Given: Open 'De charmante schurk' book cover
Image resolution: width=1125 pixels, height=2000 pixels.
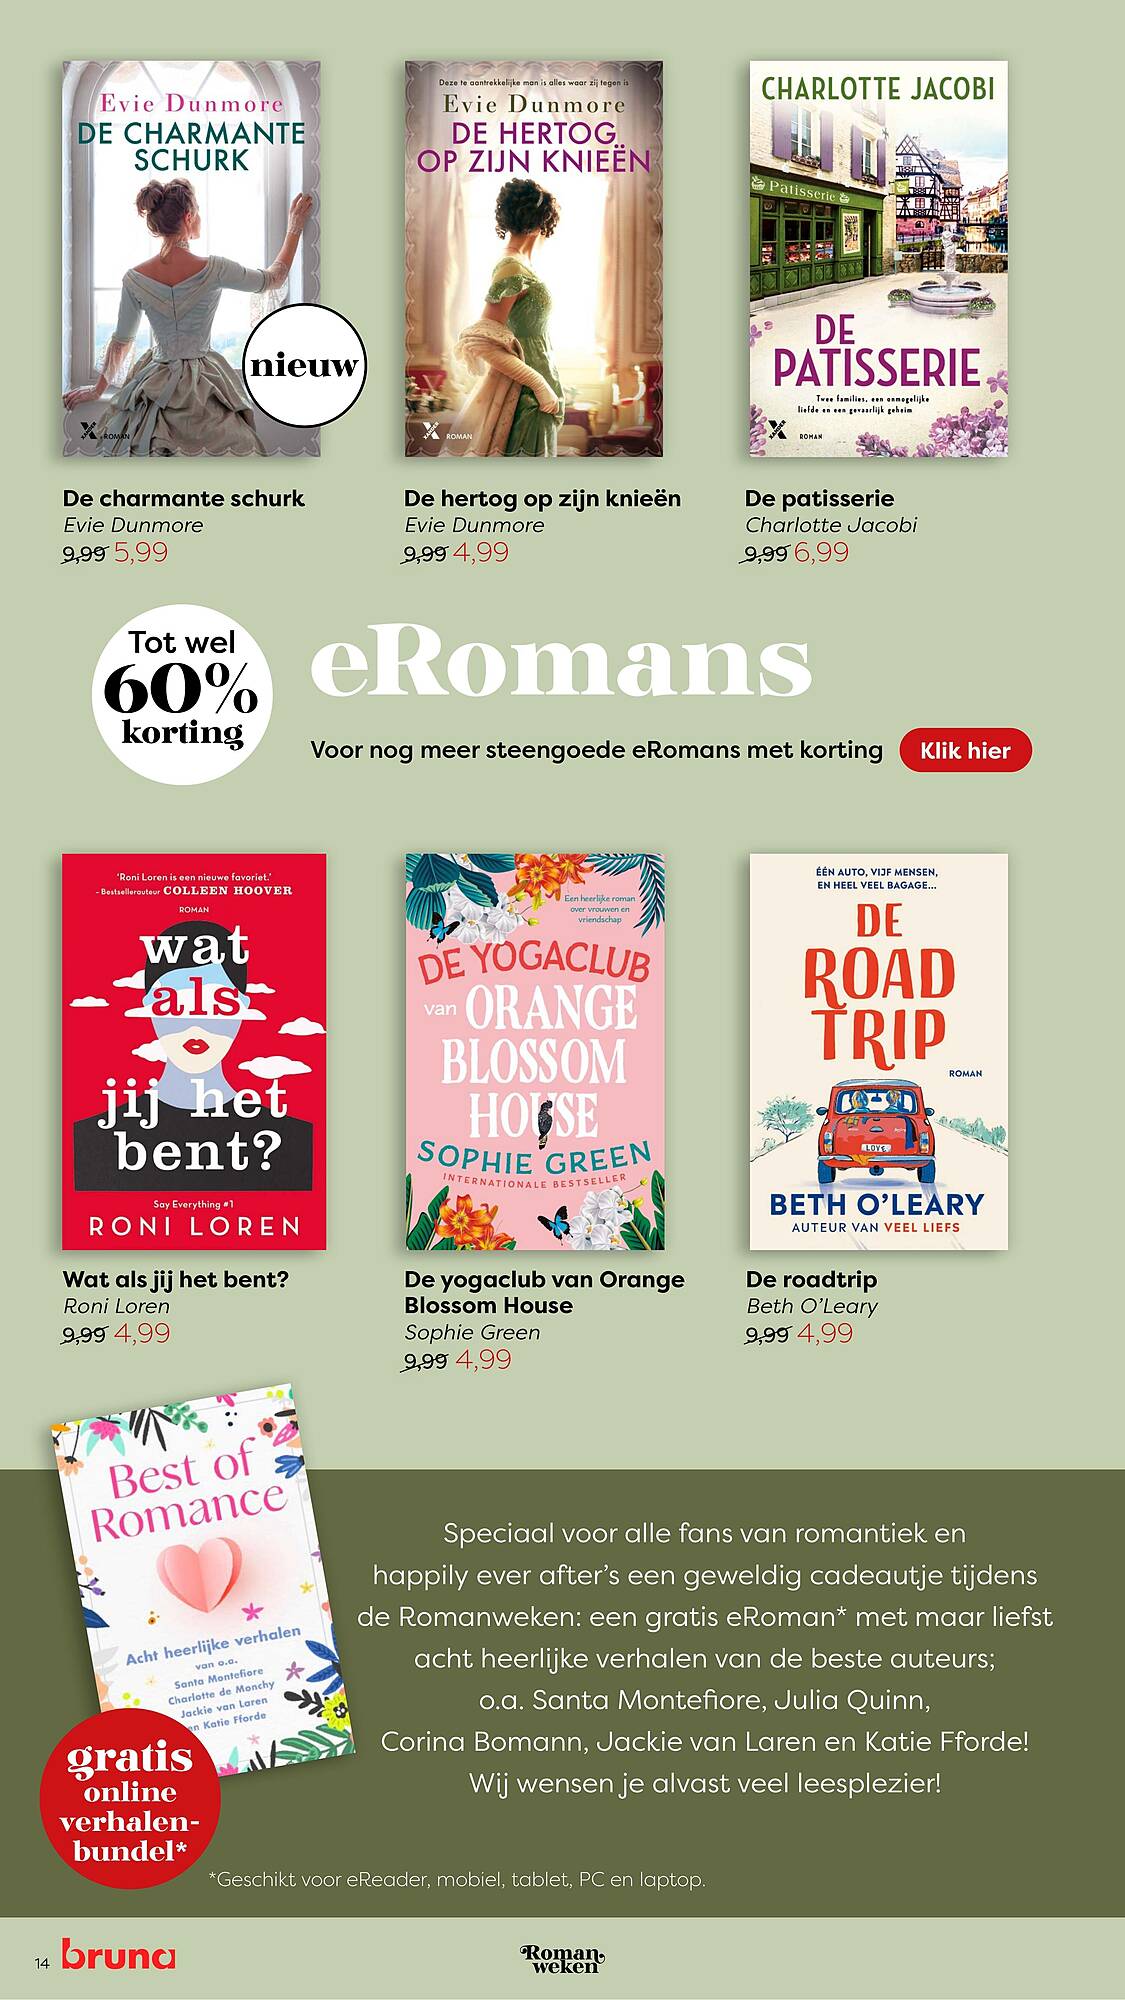Looking at the screenshot, I should (192, 259).
